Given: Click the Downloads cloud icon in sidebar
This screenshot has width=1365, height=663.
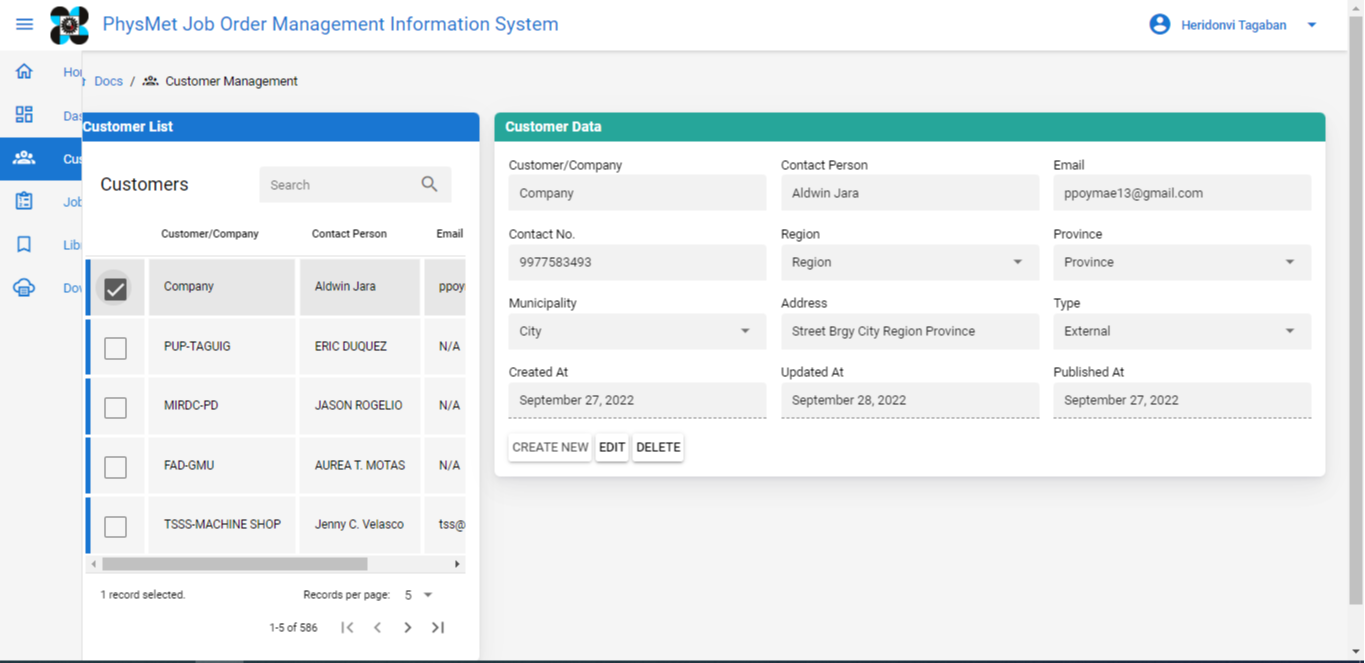Looking at the screenshot, I should (23, 287).
